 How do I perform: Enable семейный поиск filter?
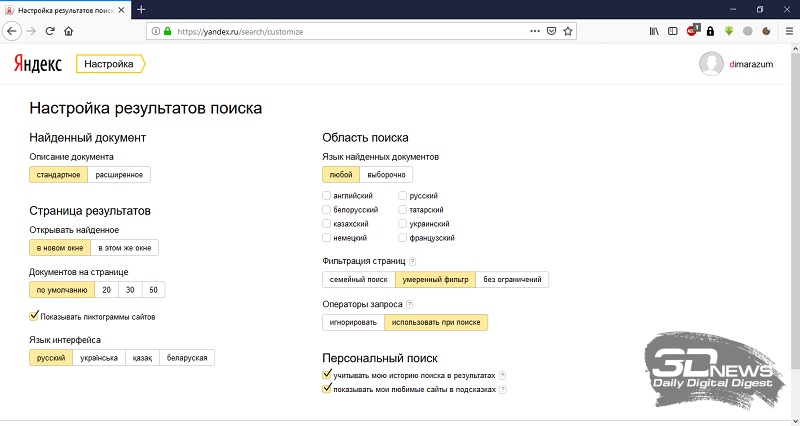click(x=359, y=280)
